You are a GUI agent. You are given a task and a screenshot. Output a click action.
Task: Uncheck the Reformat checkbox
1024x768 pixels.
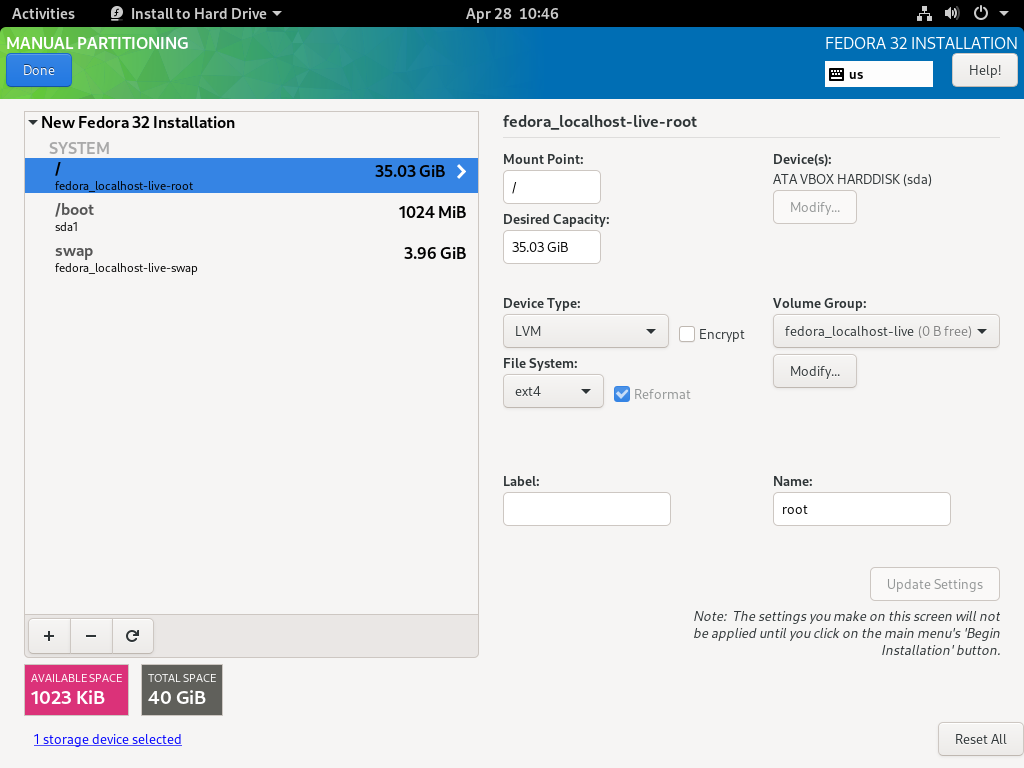(x=622, y=394)
